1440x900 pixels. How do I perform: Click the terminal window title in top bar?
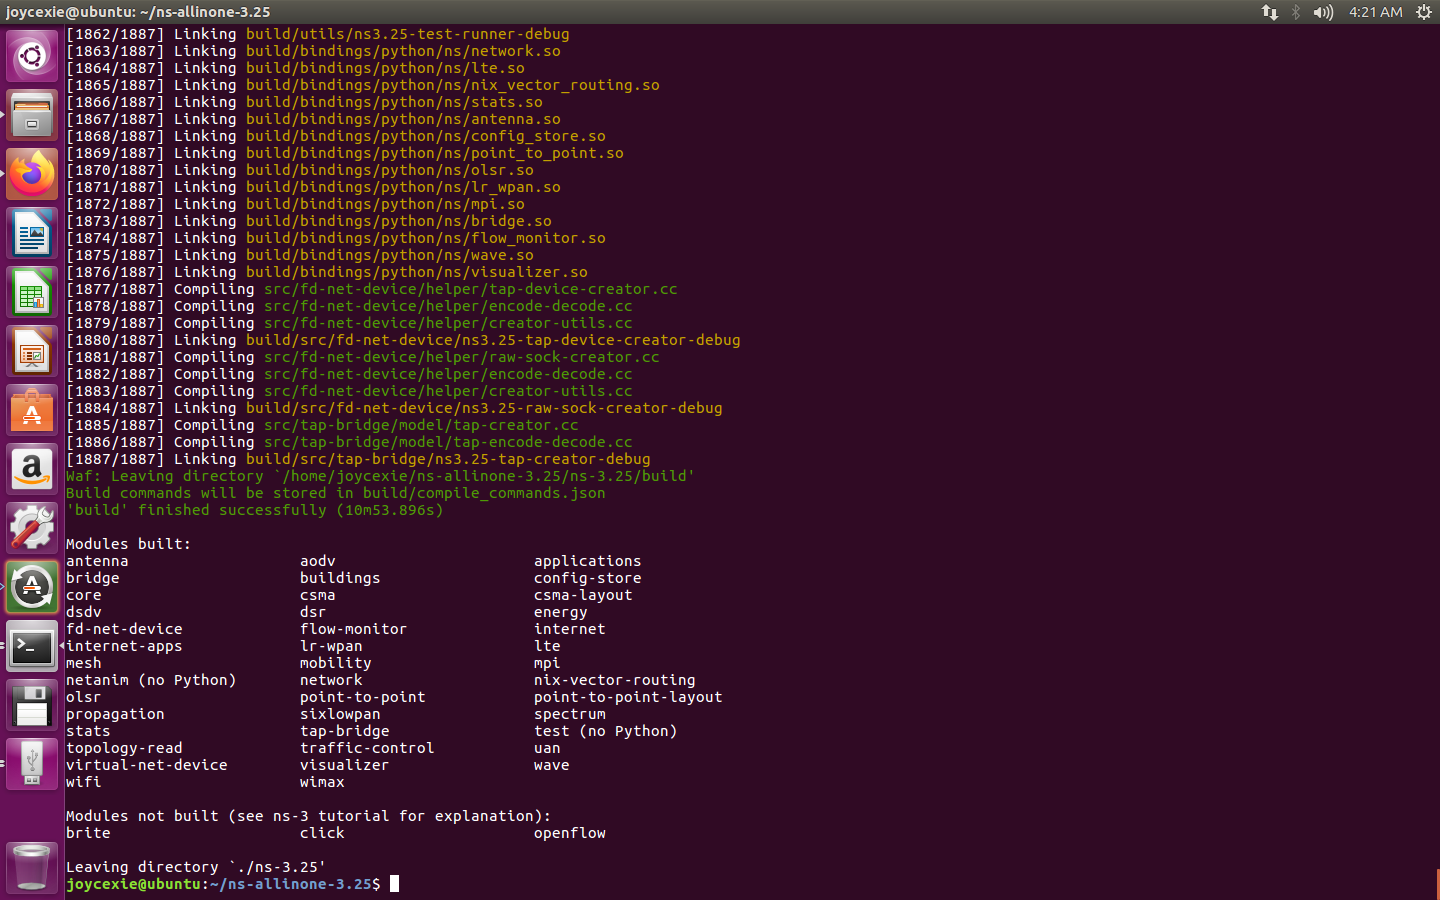point(138,12)
